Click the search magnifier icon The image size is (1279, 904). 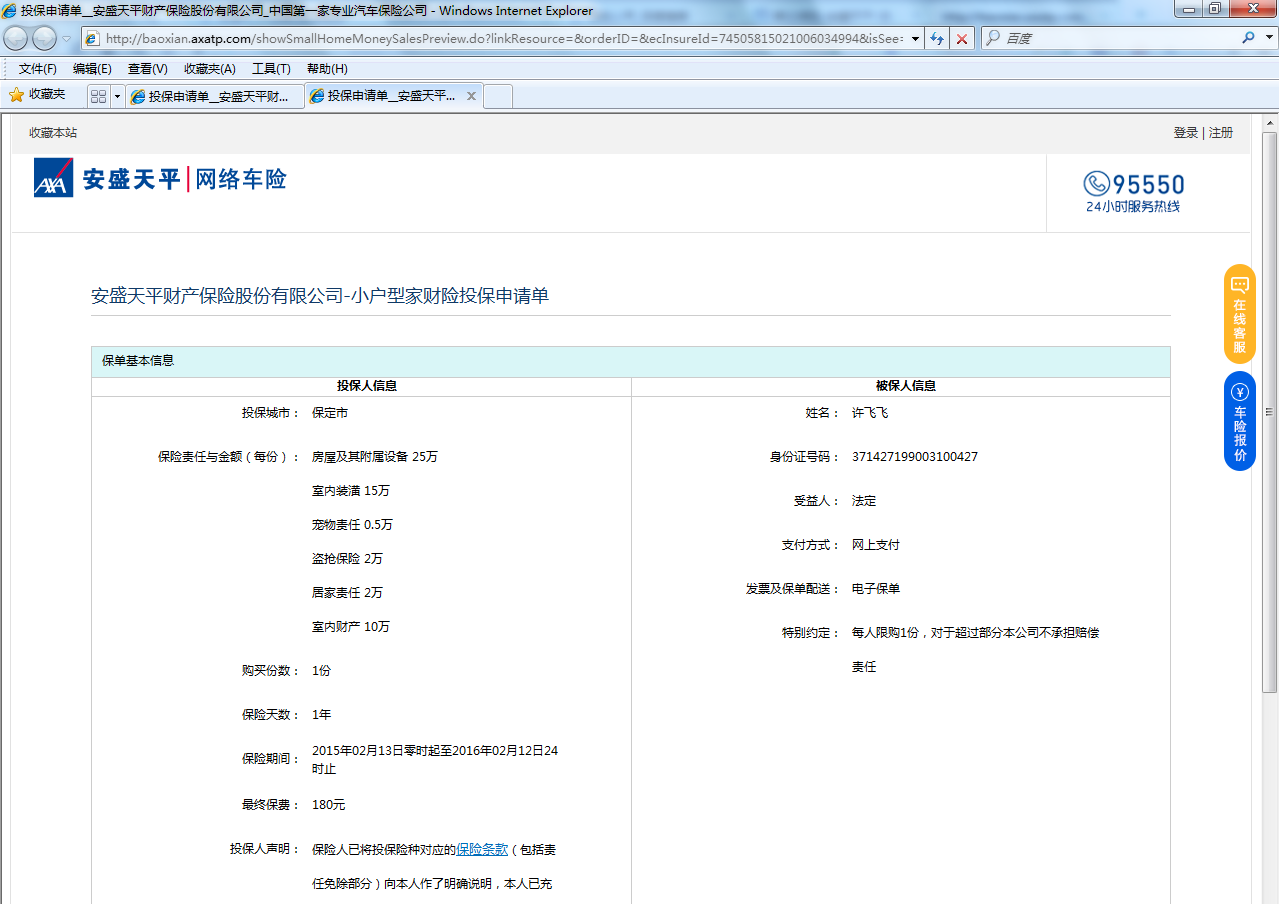(x=1248, y=38)
